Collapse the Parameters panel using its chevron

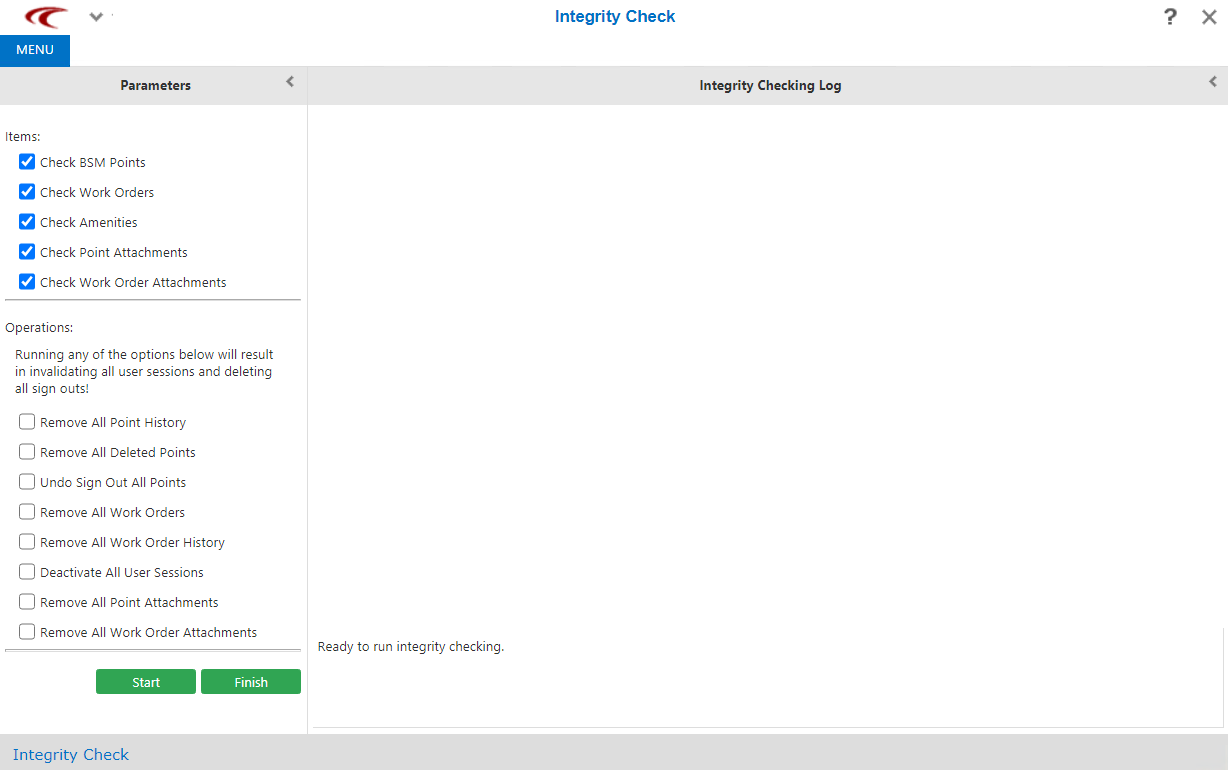pyautogui.click(x=290, y=82)
